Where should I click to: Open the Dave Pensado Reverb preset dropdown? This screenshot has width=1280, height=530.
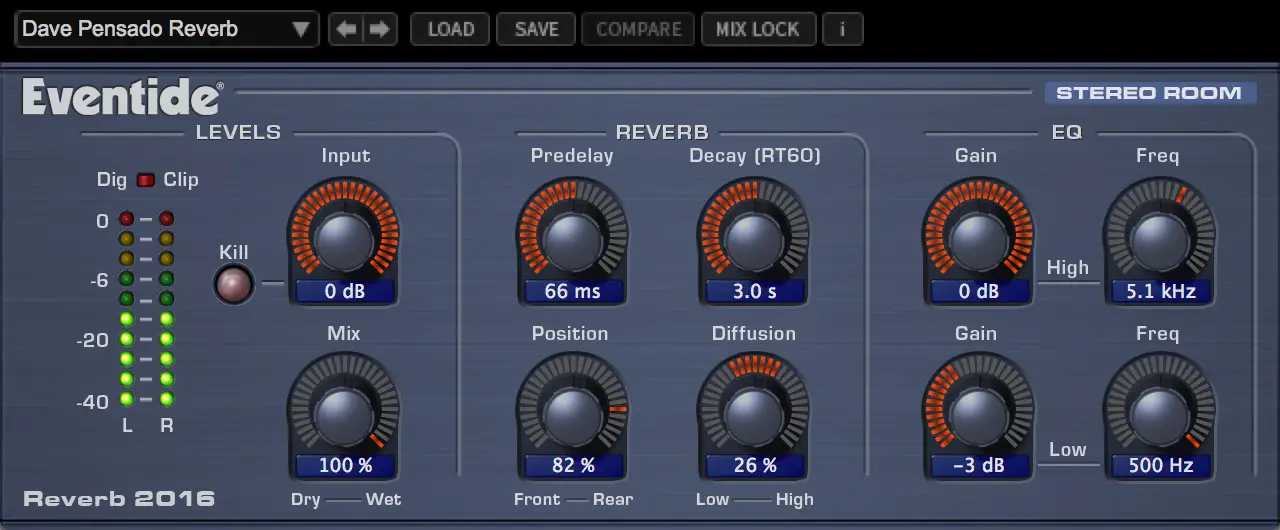[x=167, y=29]
